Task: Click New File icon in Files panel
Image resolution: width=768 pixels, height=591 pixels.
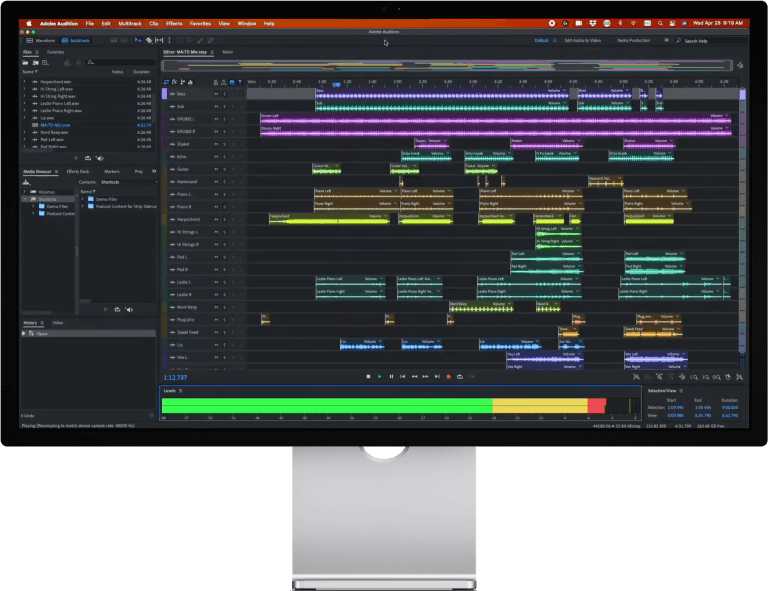Action: (46, 63)
